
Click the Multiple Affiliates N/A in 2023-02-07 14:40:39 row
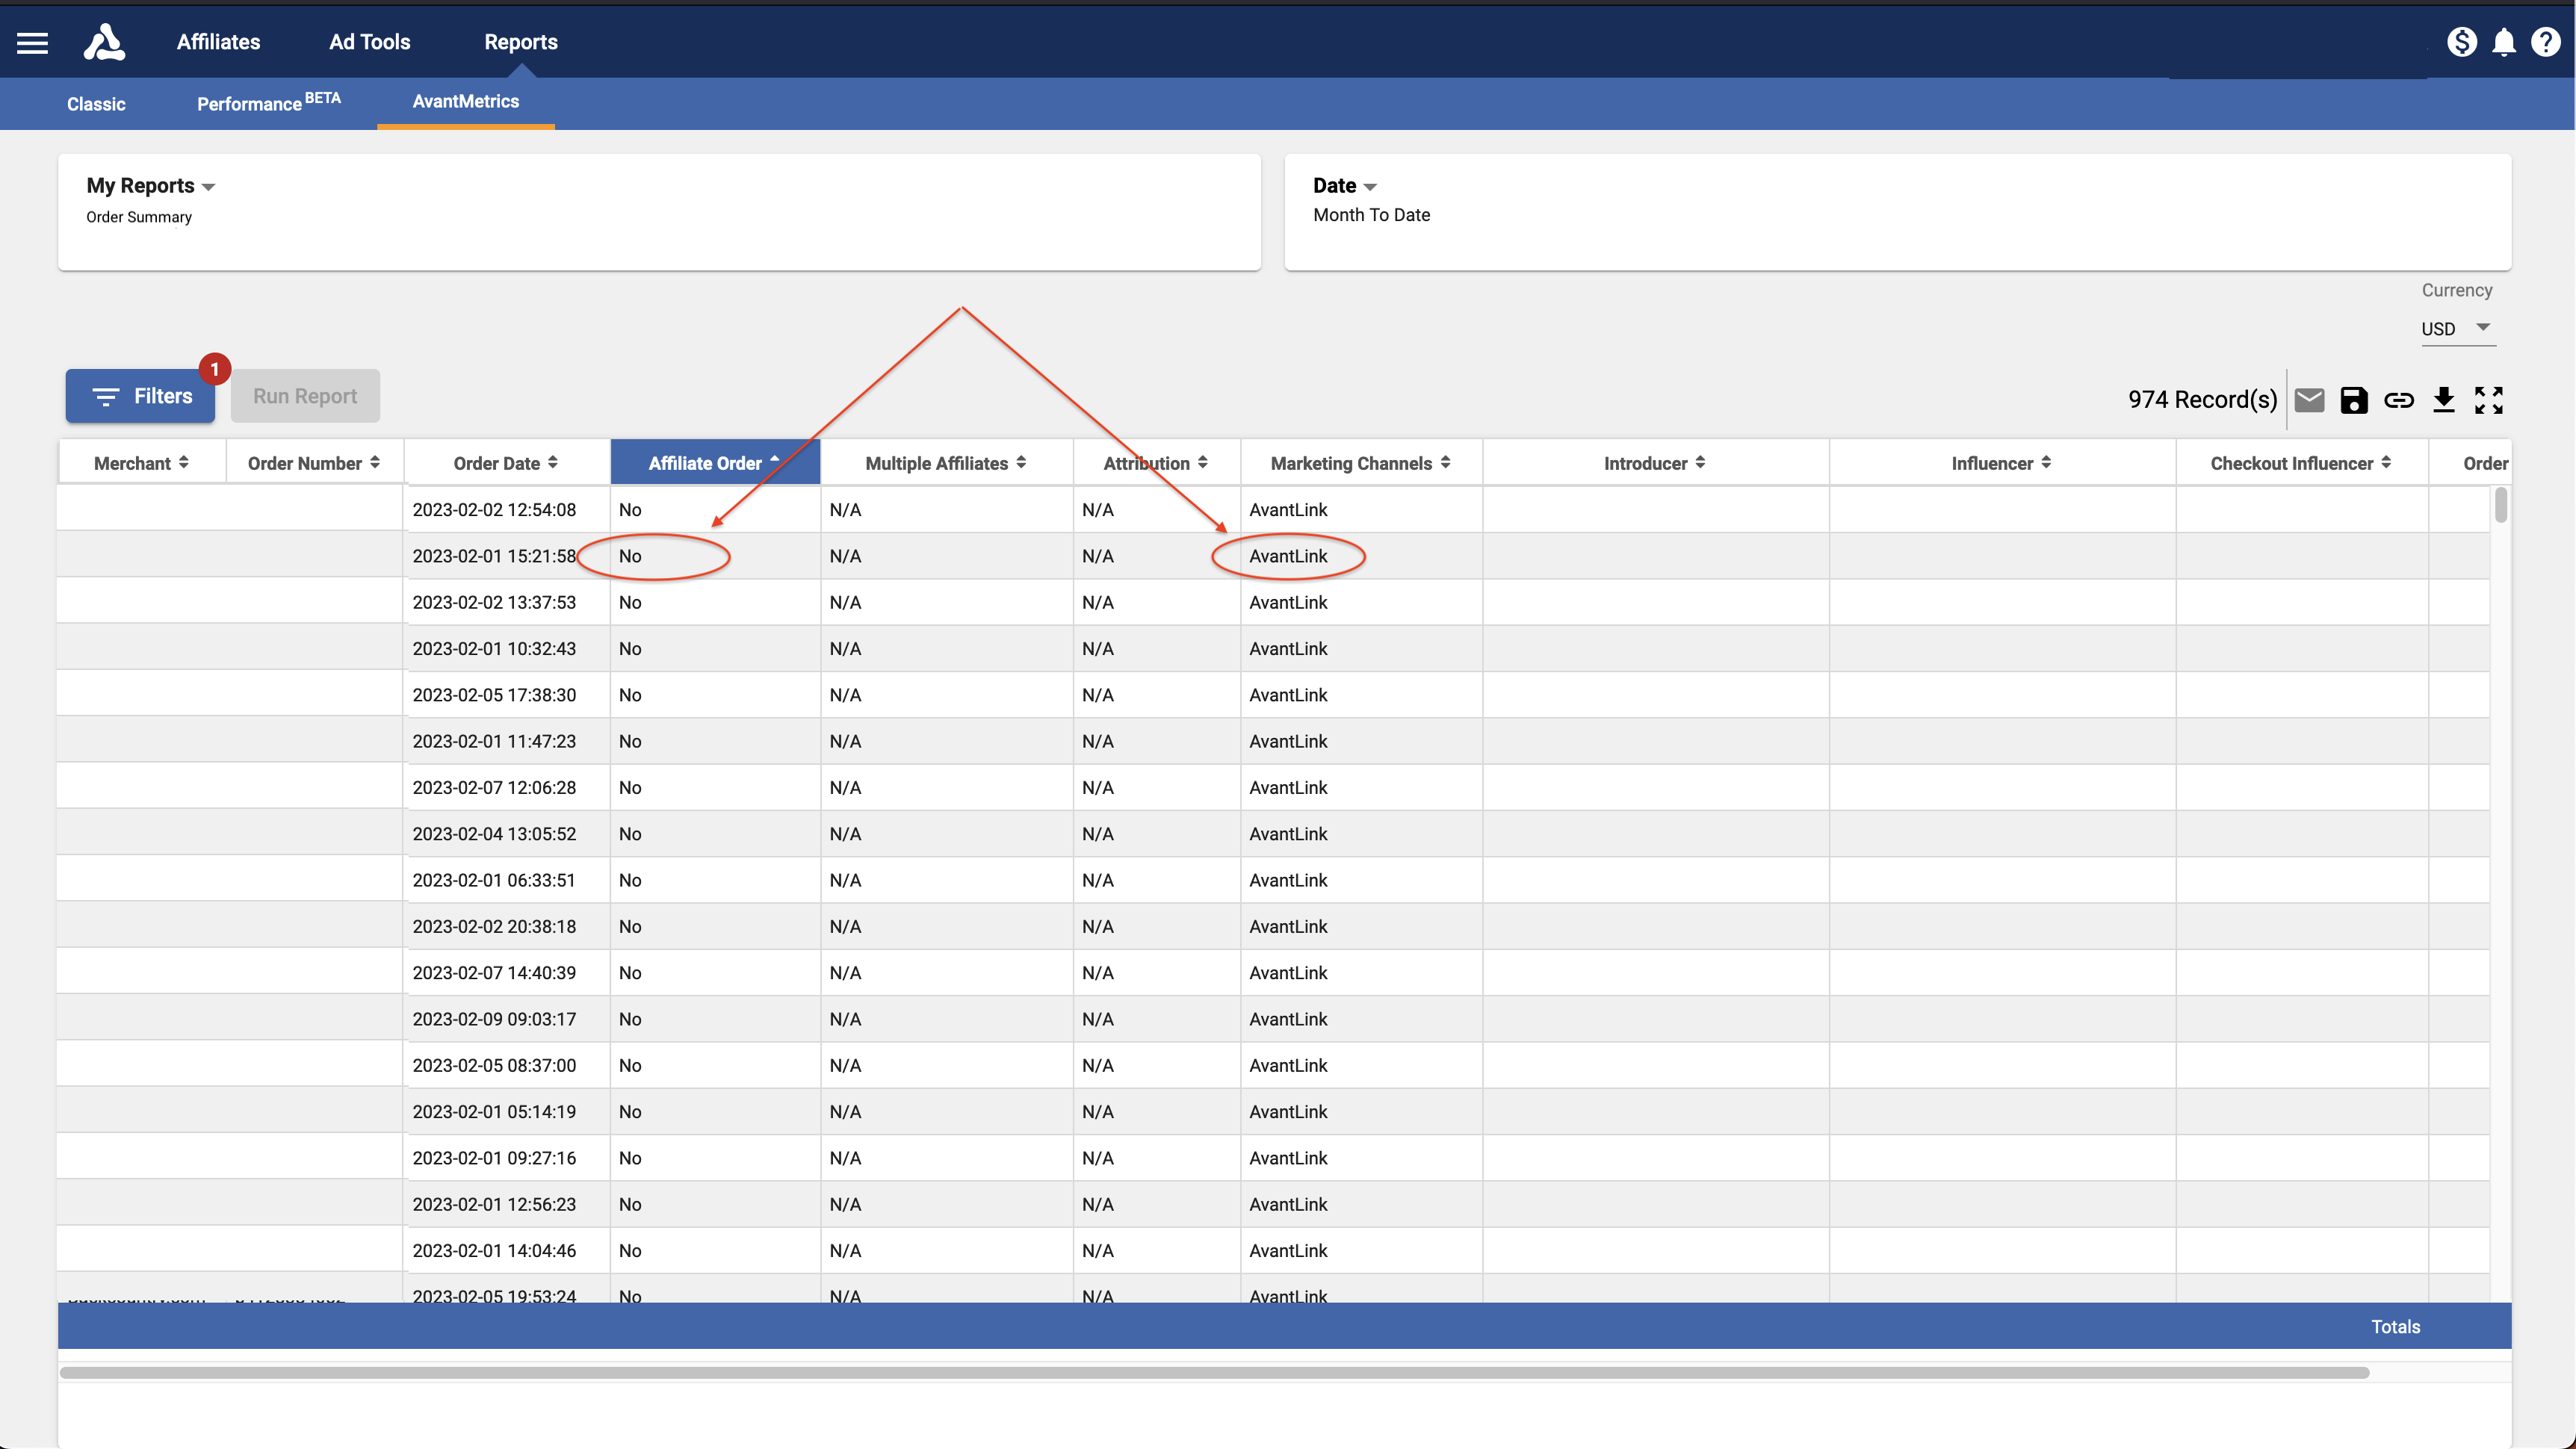[x=845, y=973]
